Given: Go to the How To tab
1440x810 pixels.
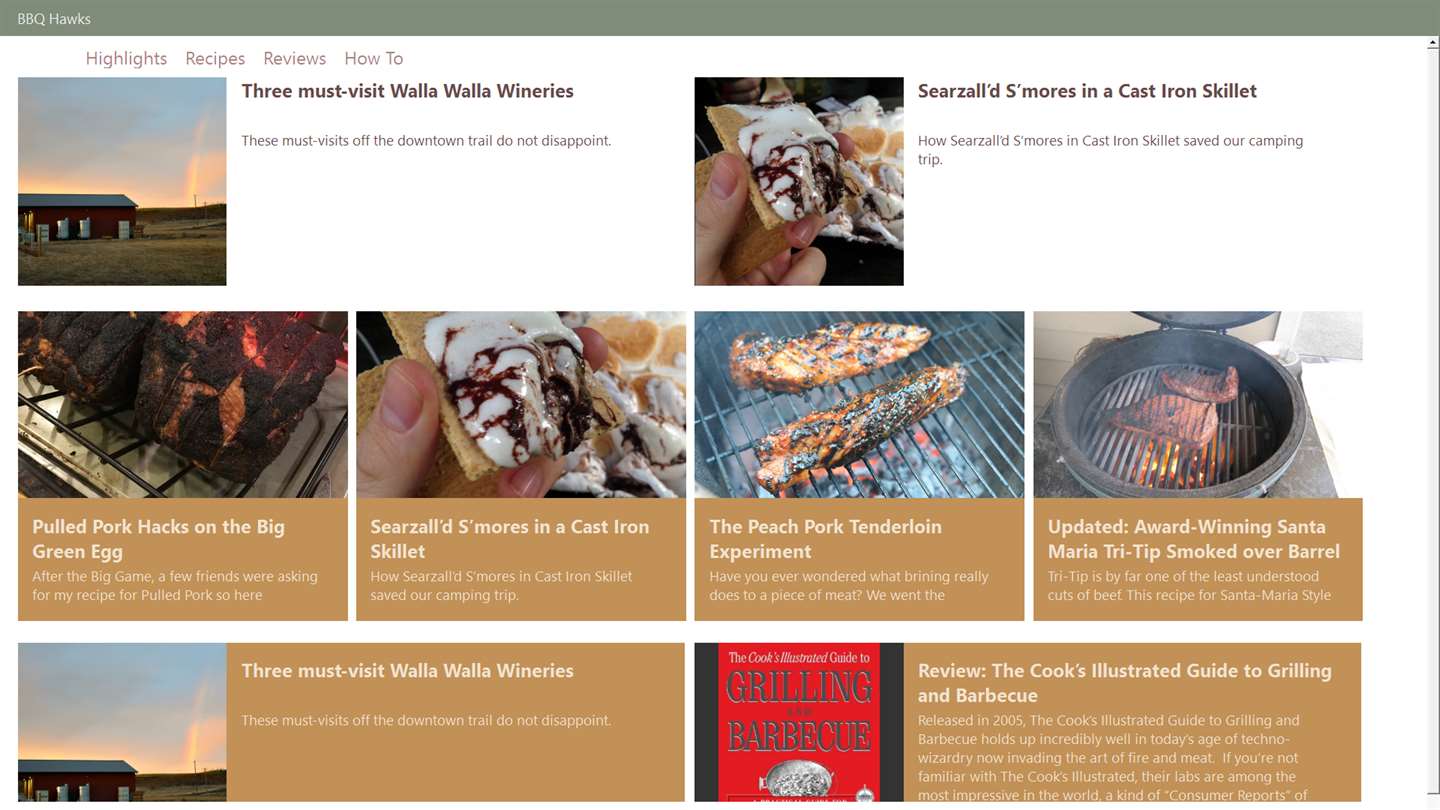Looking at the screenshot, I should 373,58.
